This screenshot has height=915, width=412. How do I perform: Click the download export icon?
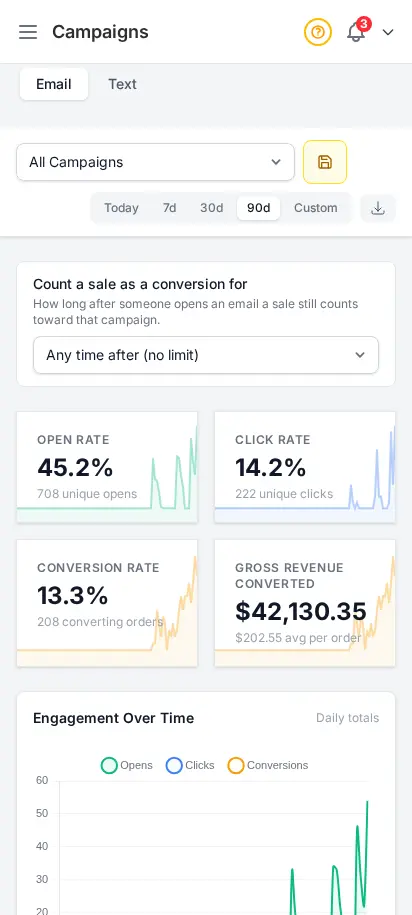pos(378,208)
